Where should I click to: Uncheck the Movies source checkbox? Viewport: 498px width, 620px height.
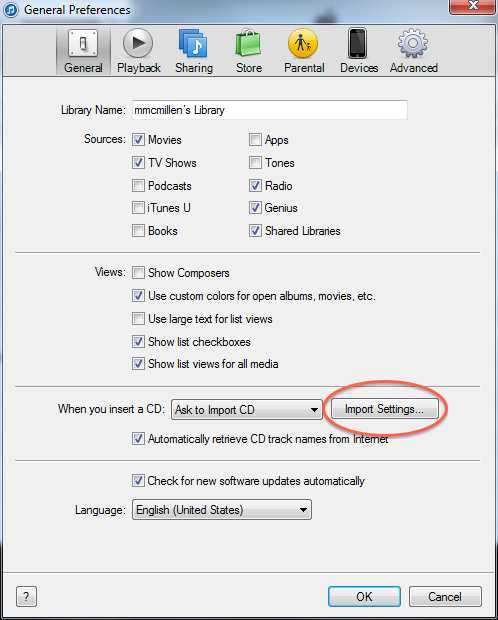pos(138,140)
